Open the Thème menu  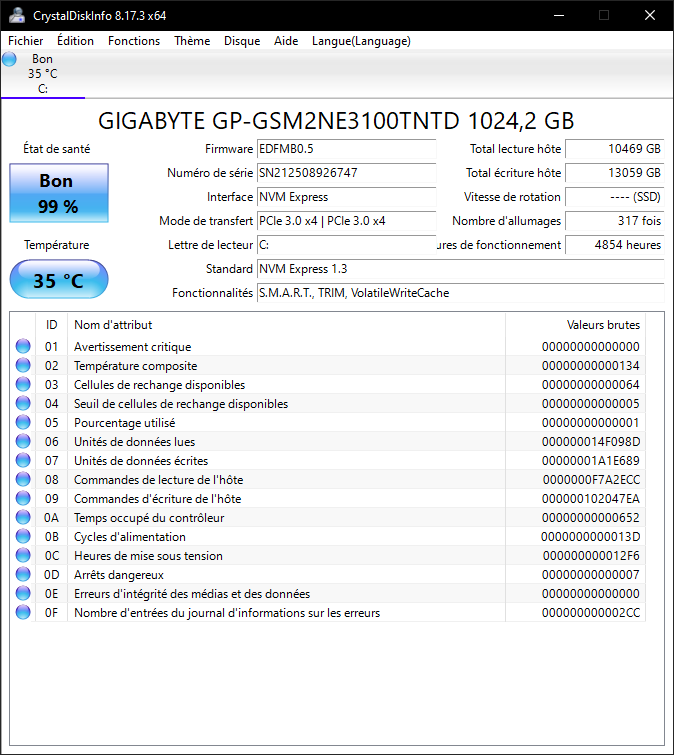tap(192, 41)
